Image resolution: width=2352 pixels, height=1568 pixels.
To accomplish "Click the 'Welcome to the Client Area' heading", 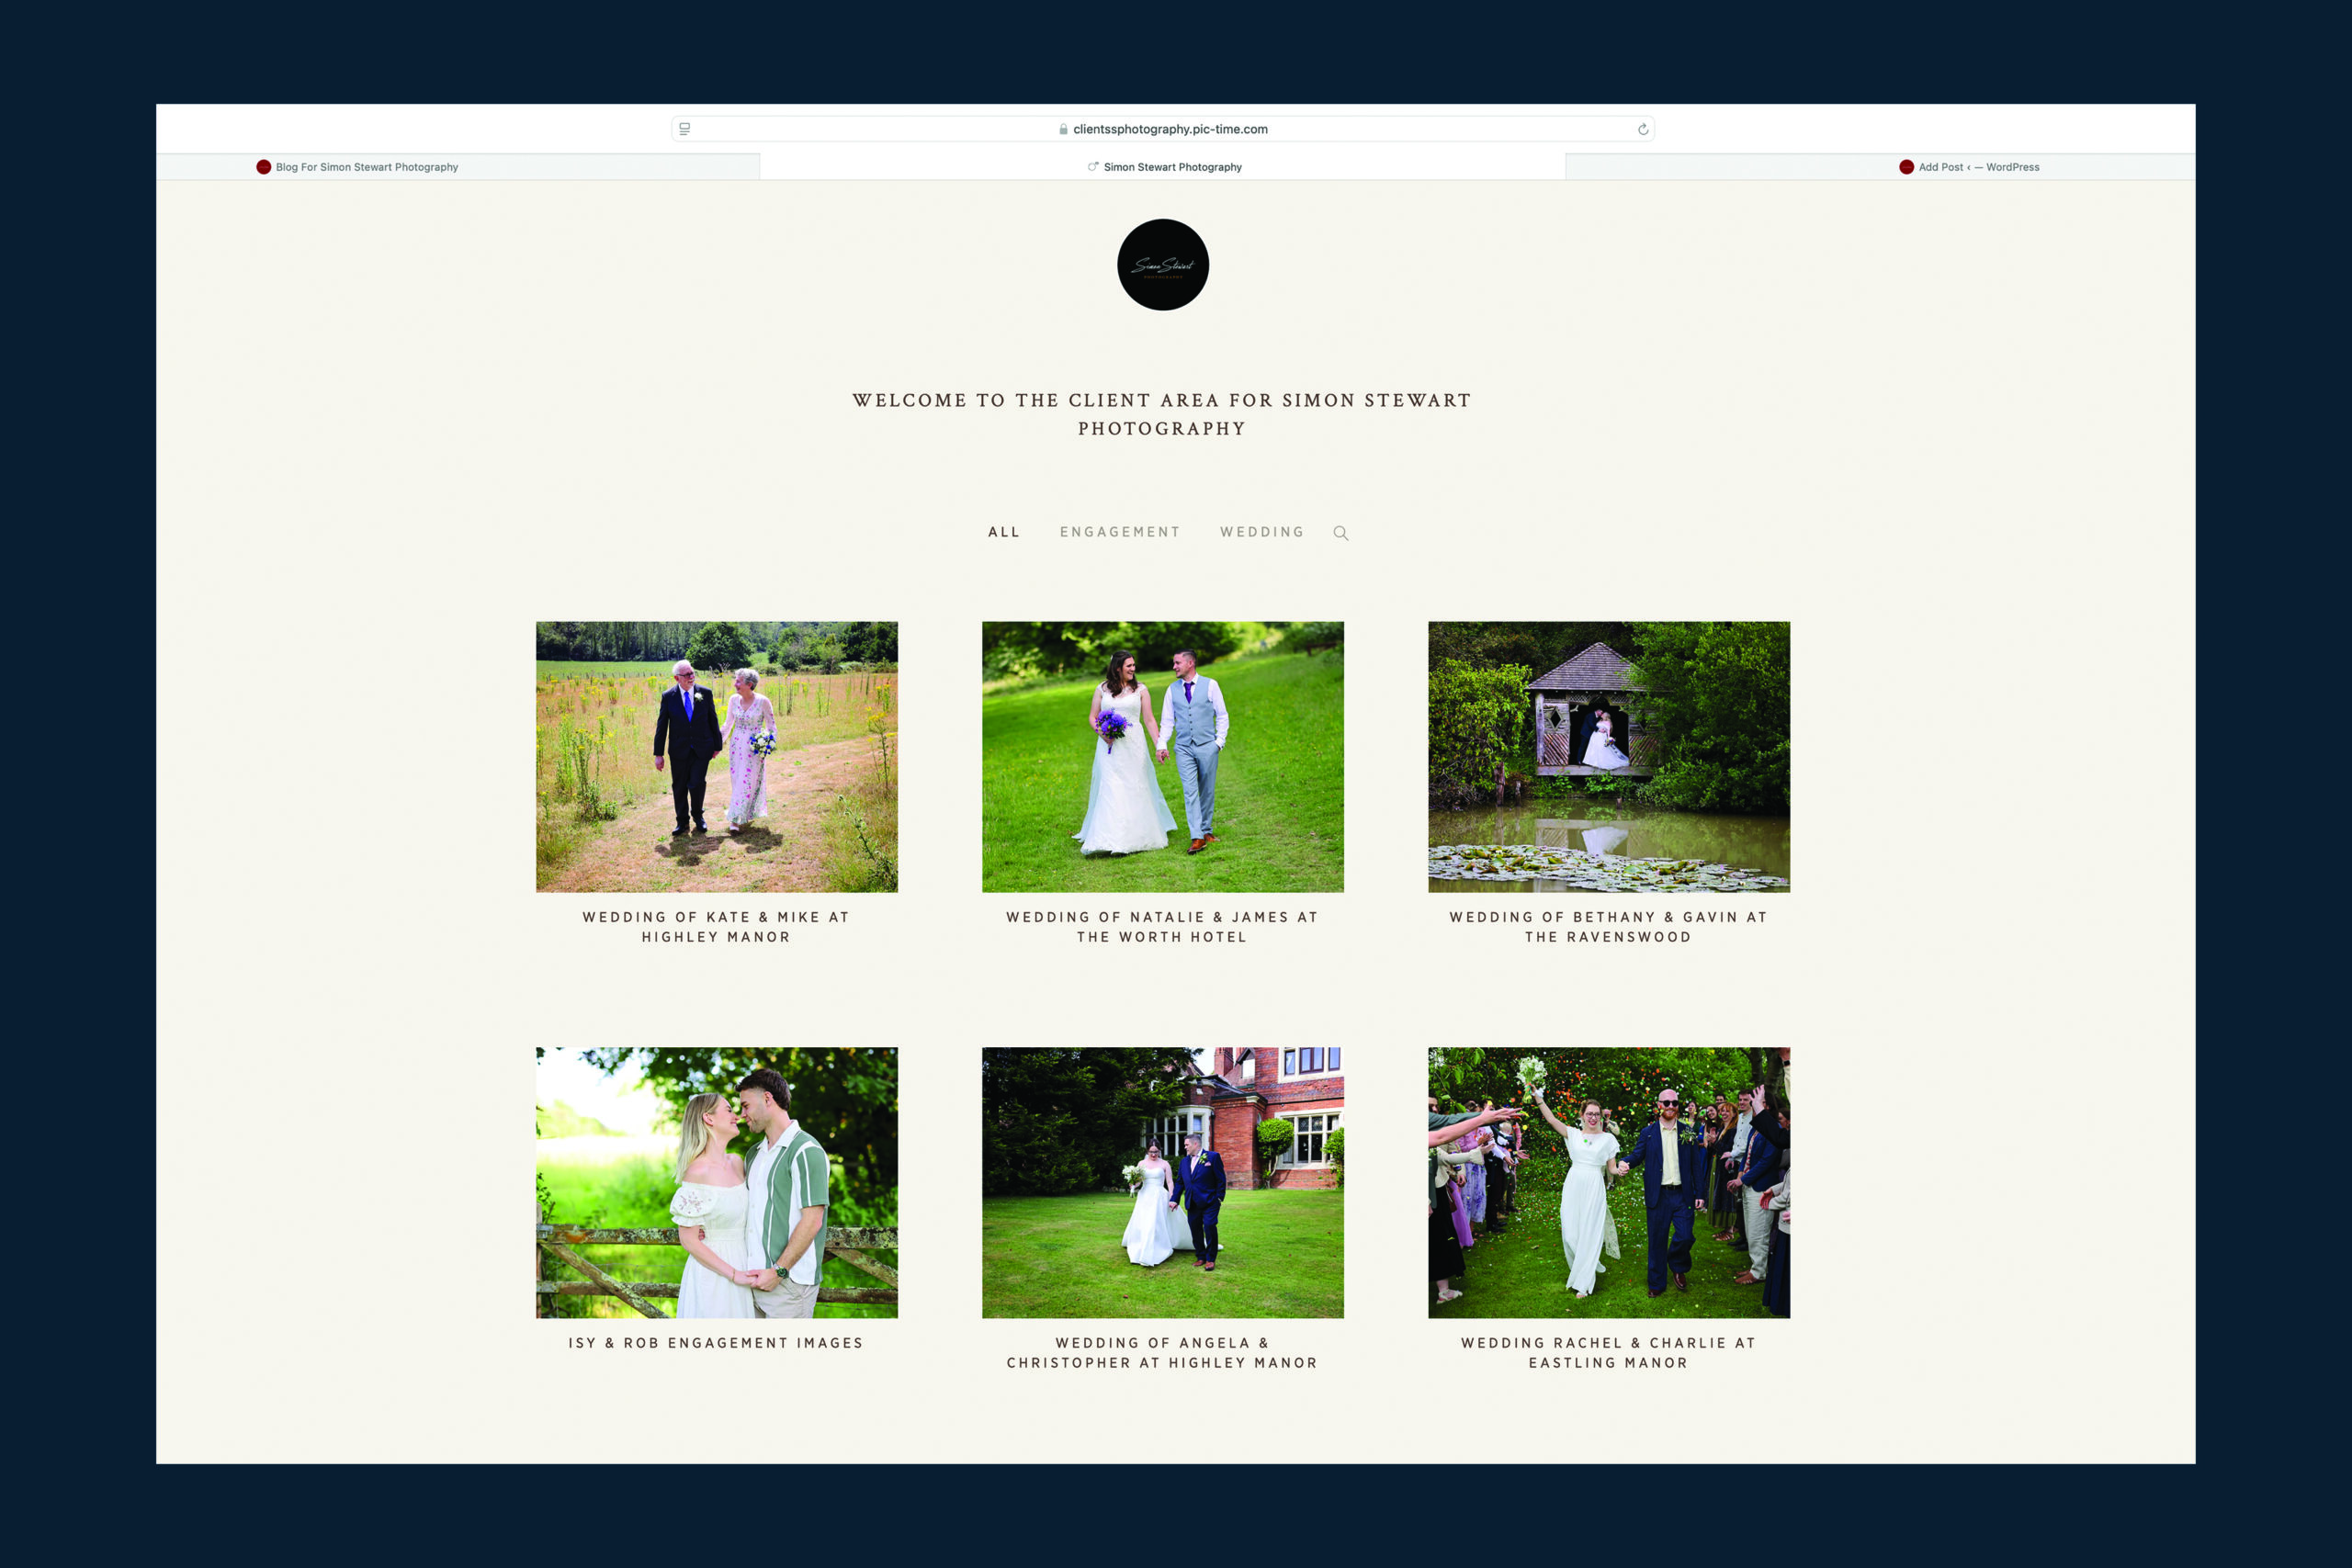I will (1162, 414).
